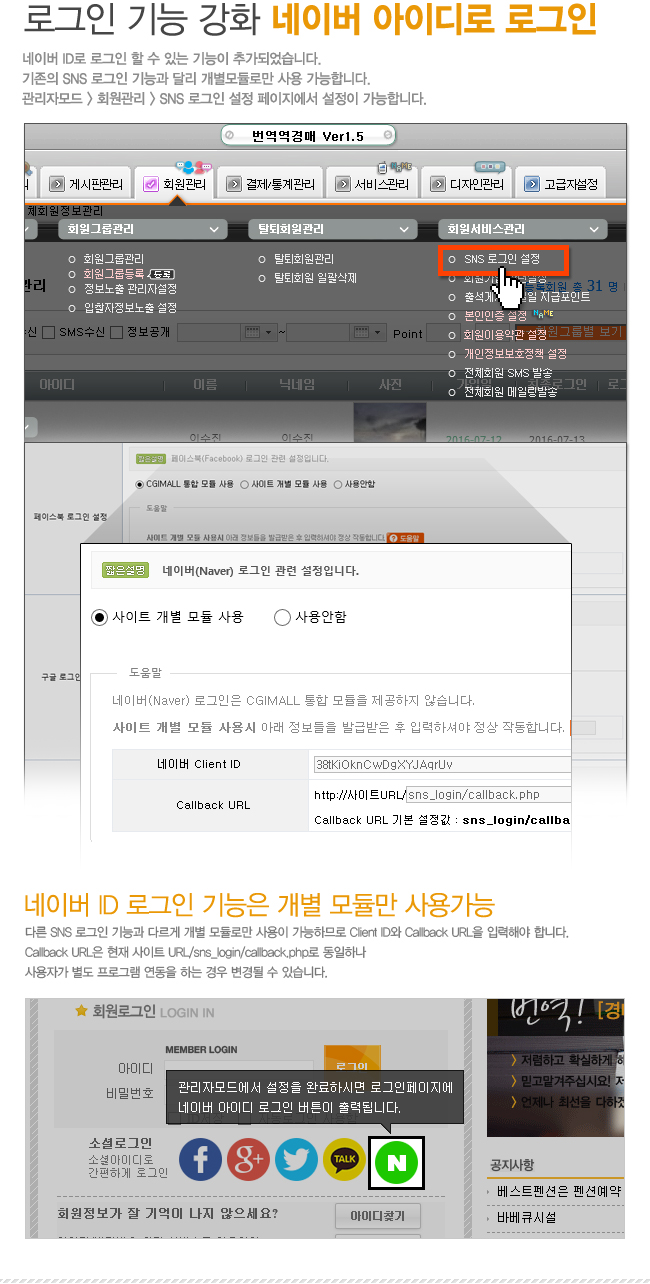Click the 이름 column header
This screenshot has width=650, height=1284.
(204, 385)
